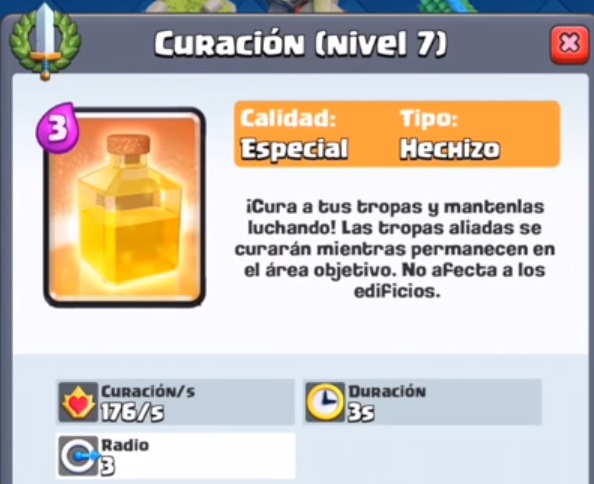Screen dimensions: 594x484
Task: Tap the clock icon beside Duración
Action: click(324, 402)
